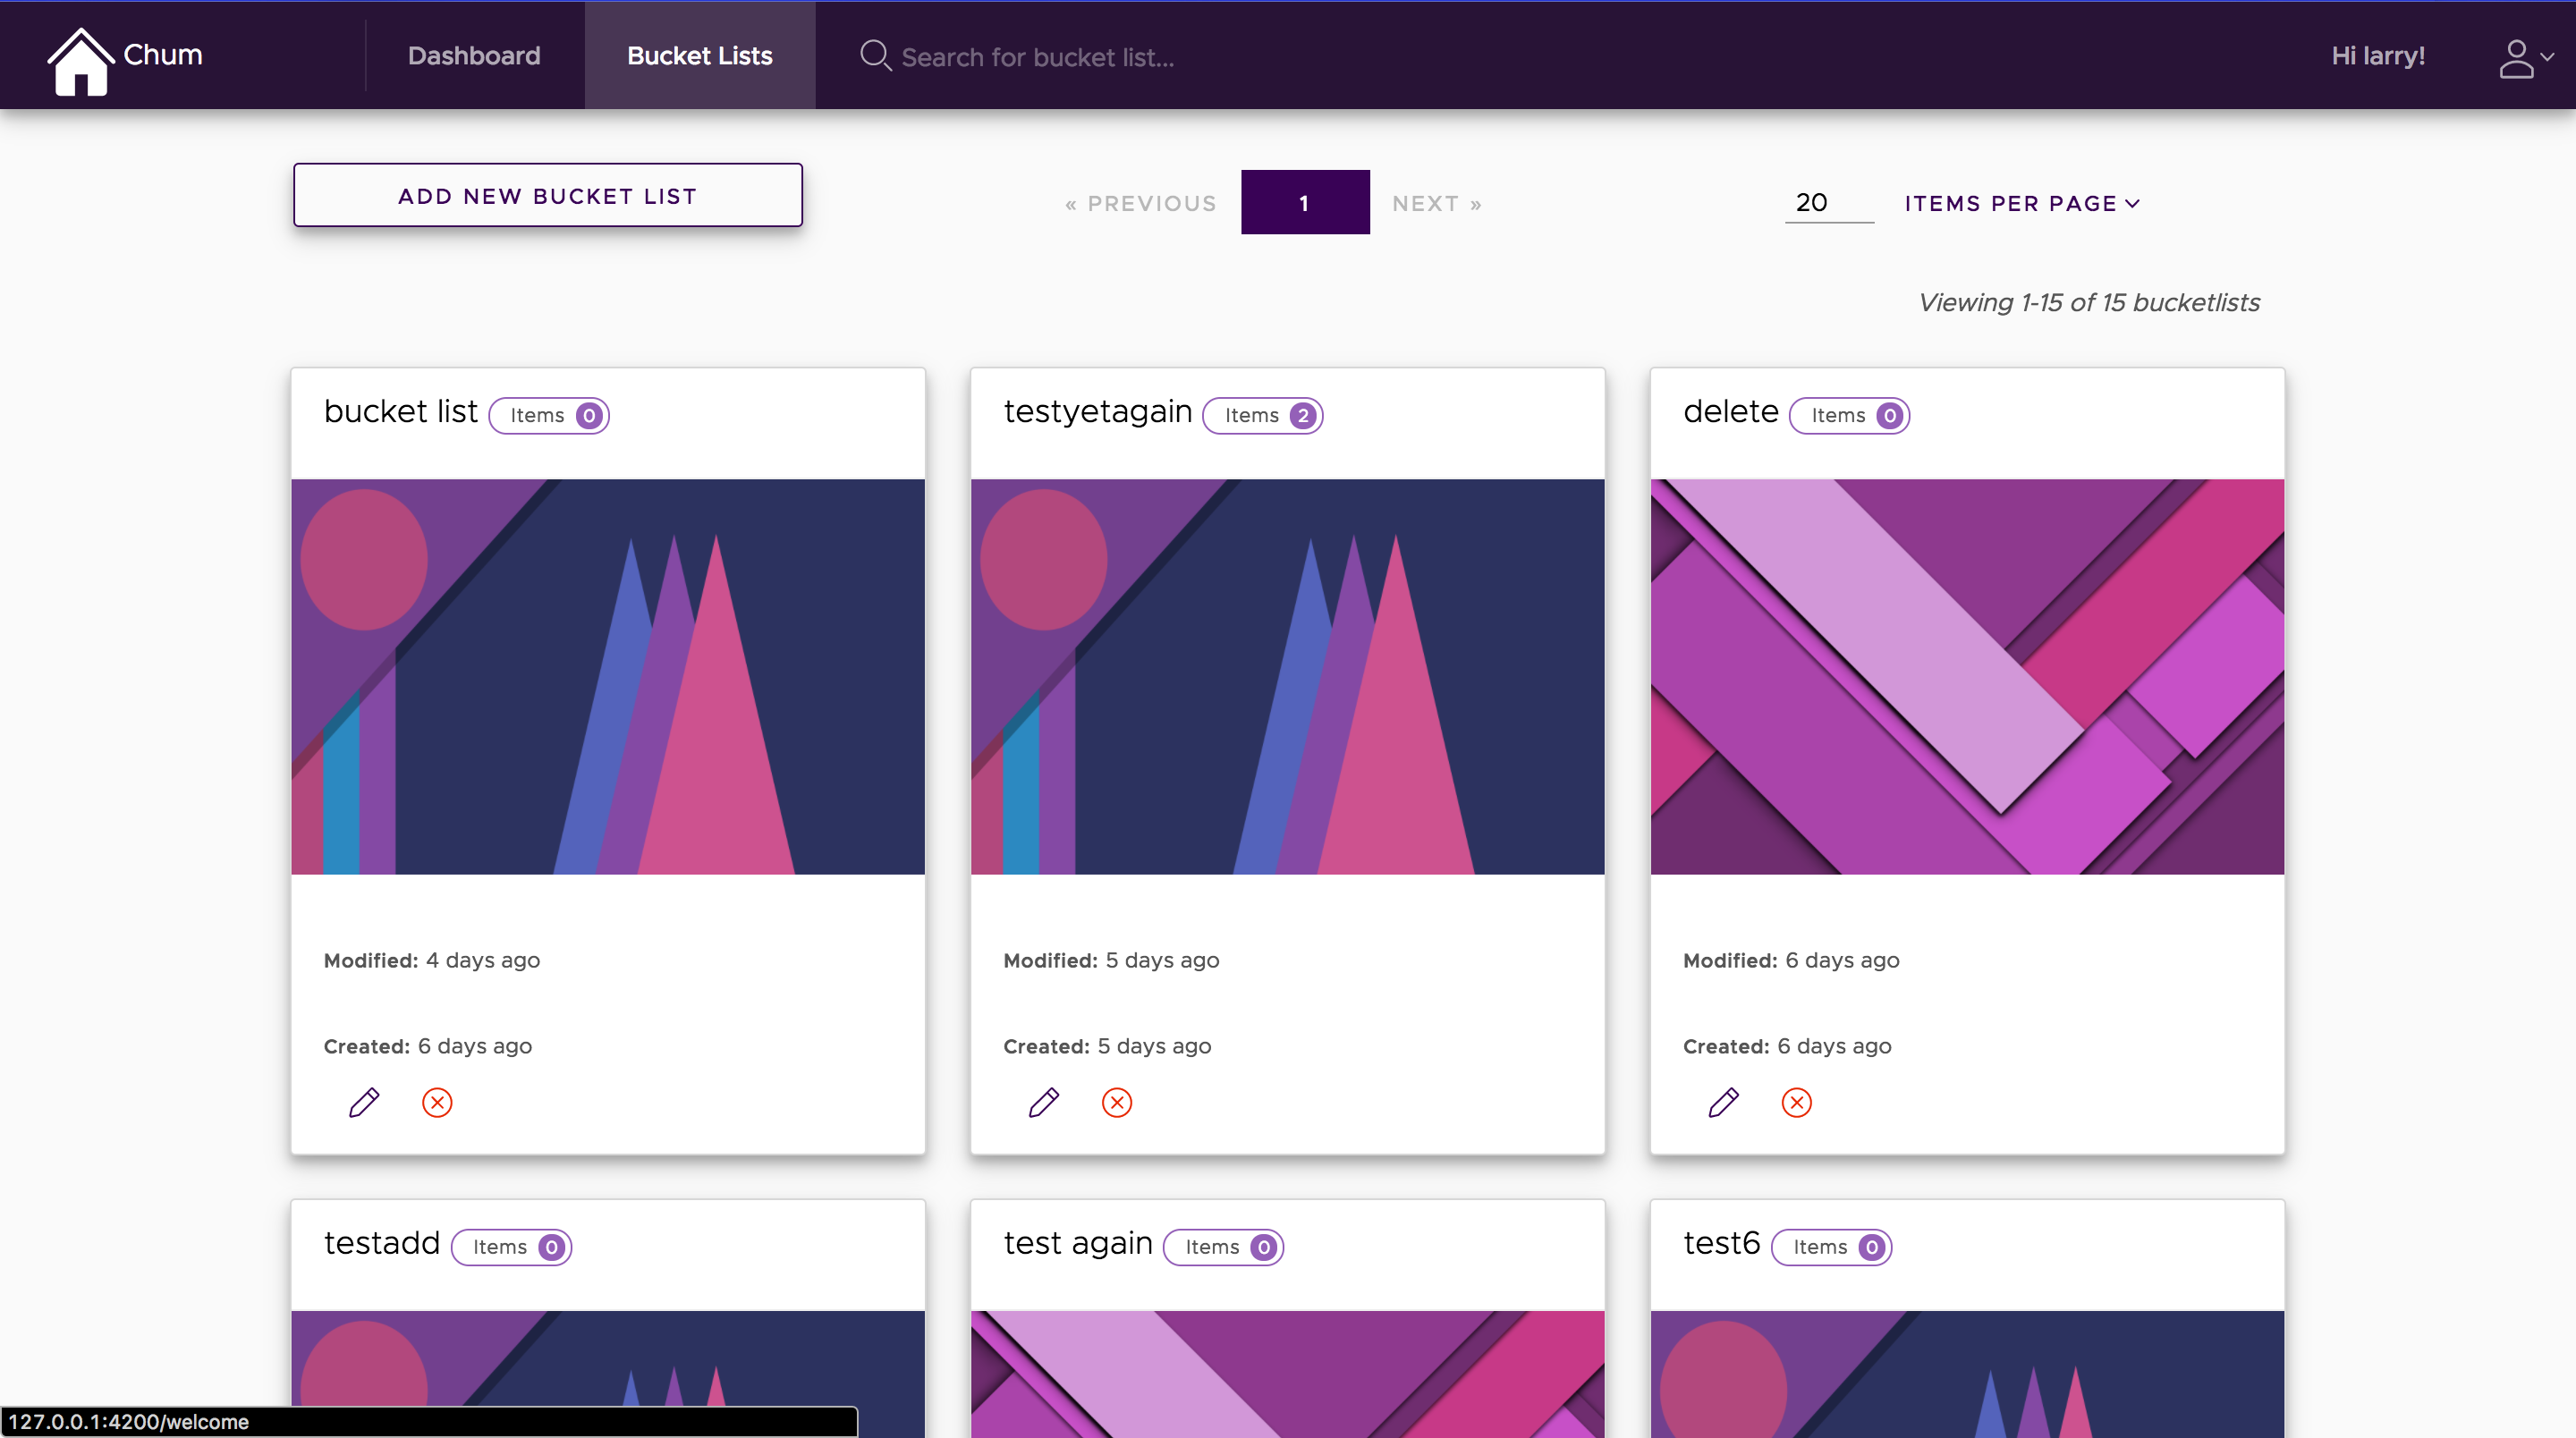This screenshot has width=2576, height=1438.
Task: Go to page 1 in pagination
Action: tap(1304, 203)
